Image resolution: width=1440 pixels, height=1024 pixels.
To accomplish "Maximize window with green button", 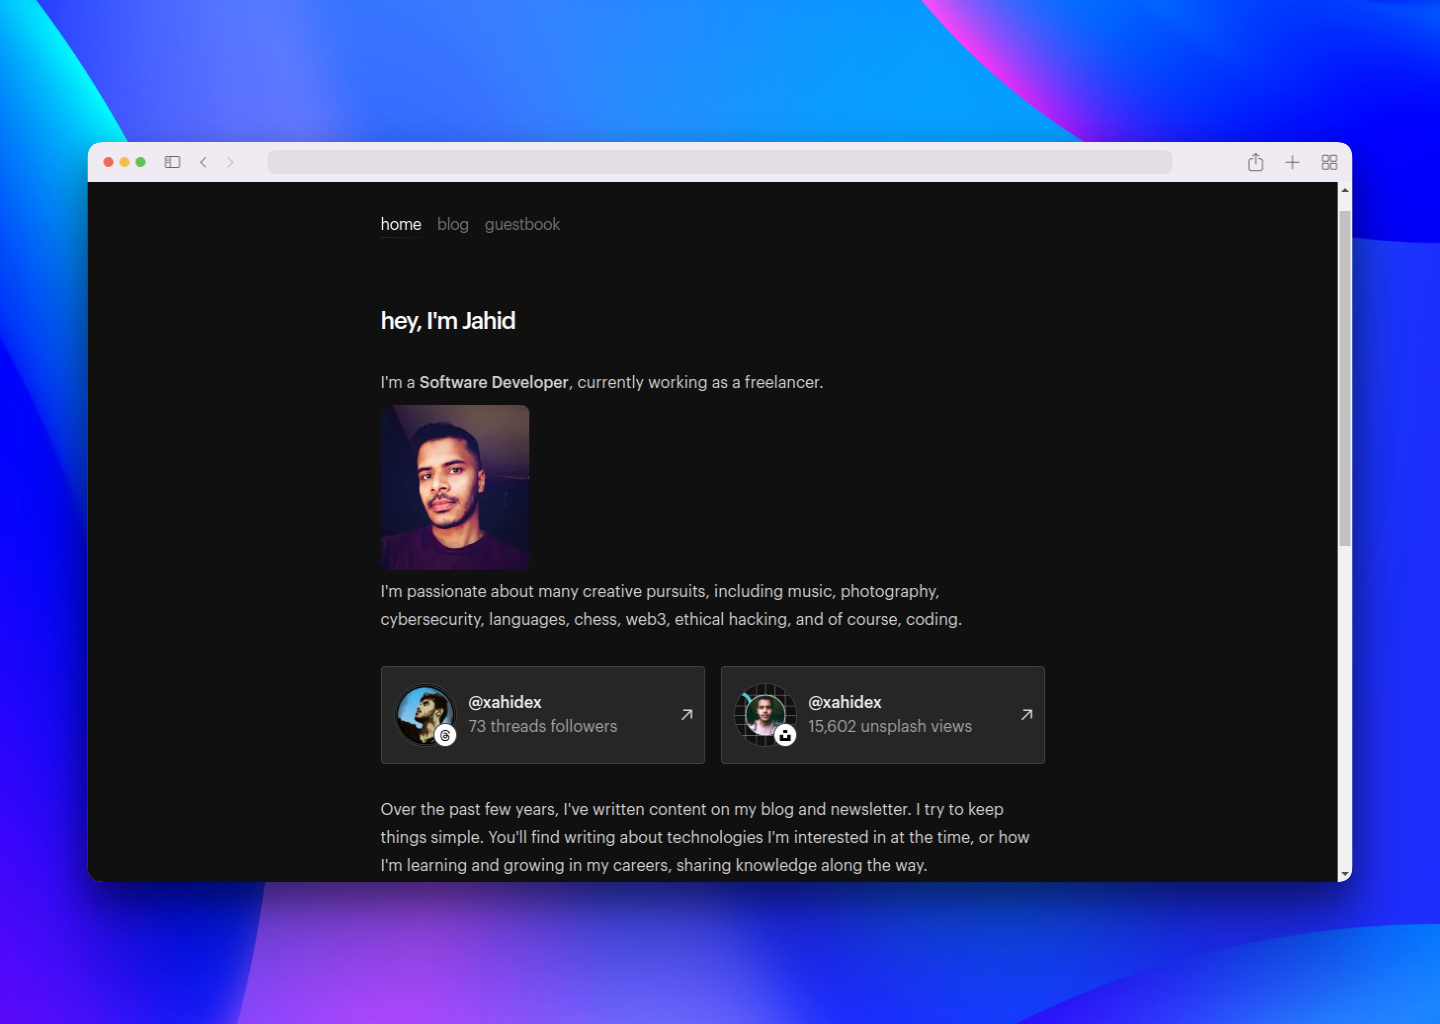I will click(x=141, y=162).
